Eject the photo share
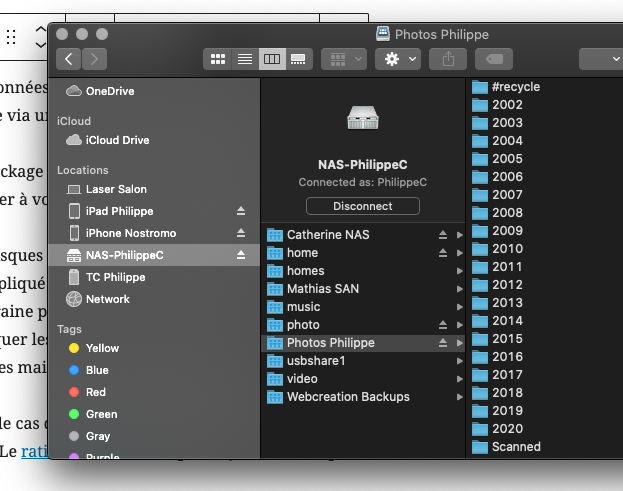This screenshot has width=623, height=491. coord(443,325)
